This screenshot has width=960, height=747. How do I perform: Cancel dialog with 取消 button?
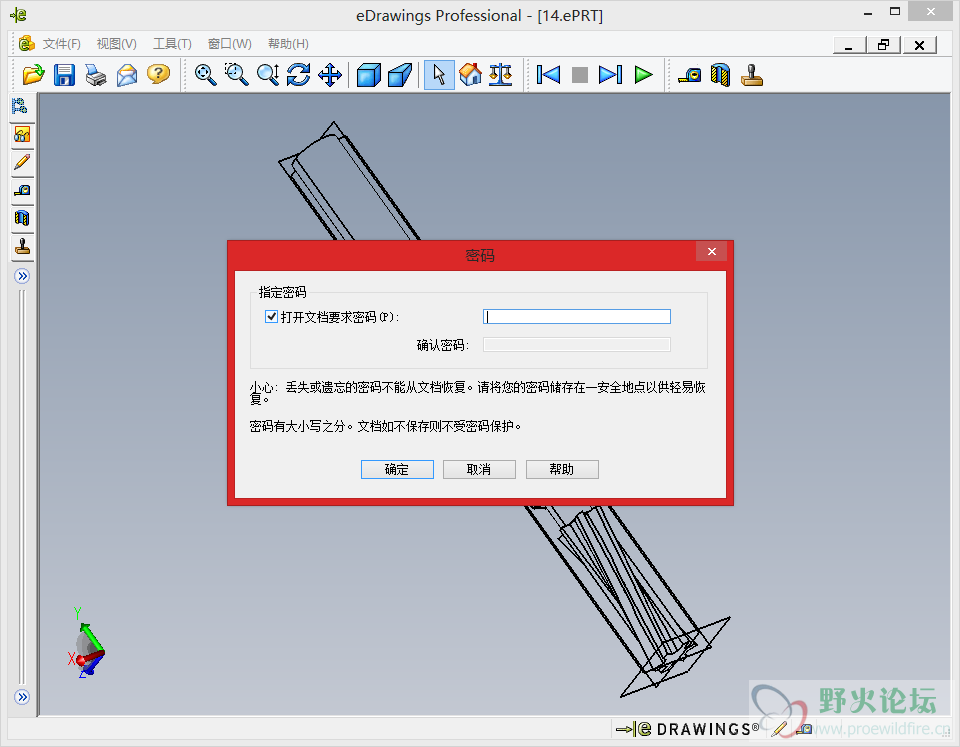479,470
